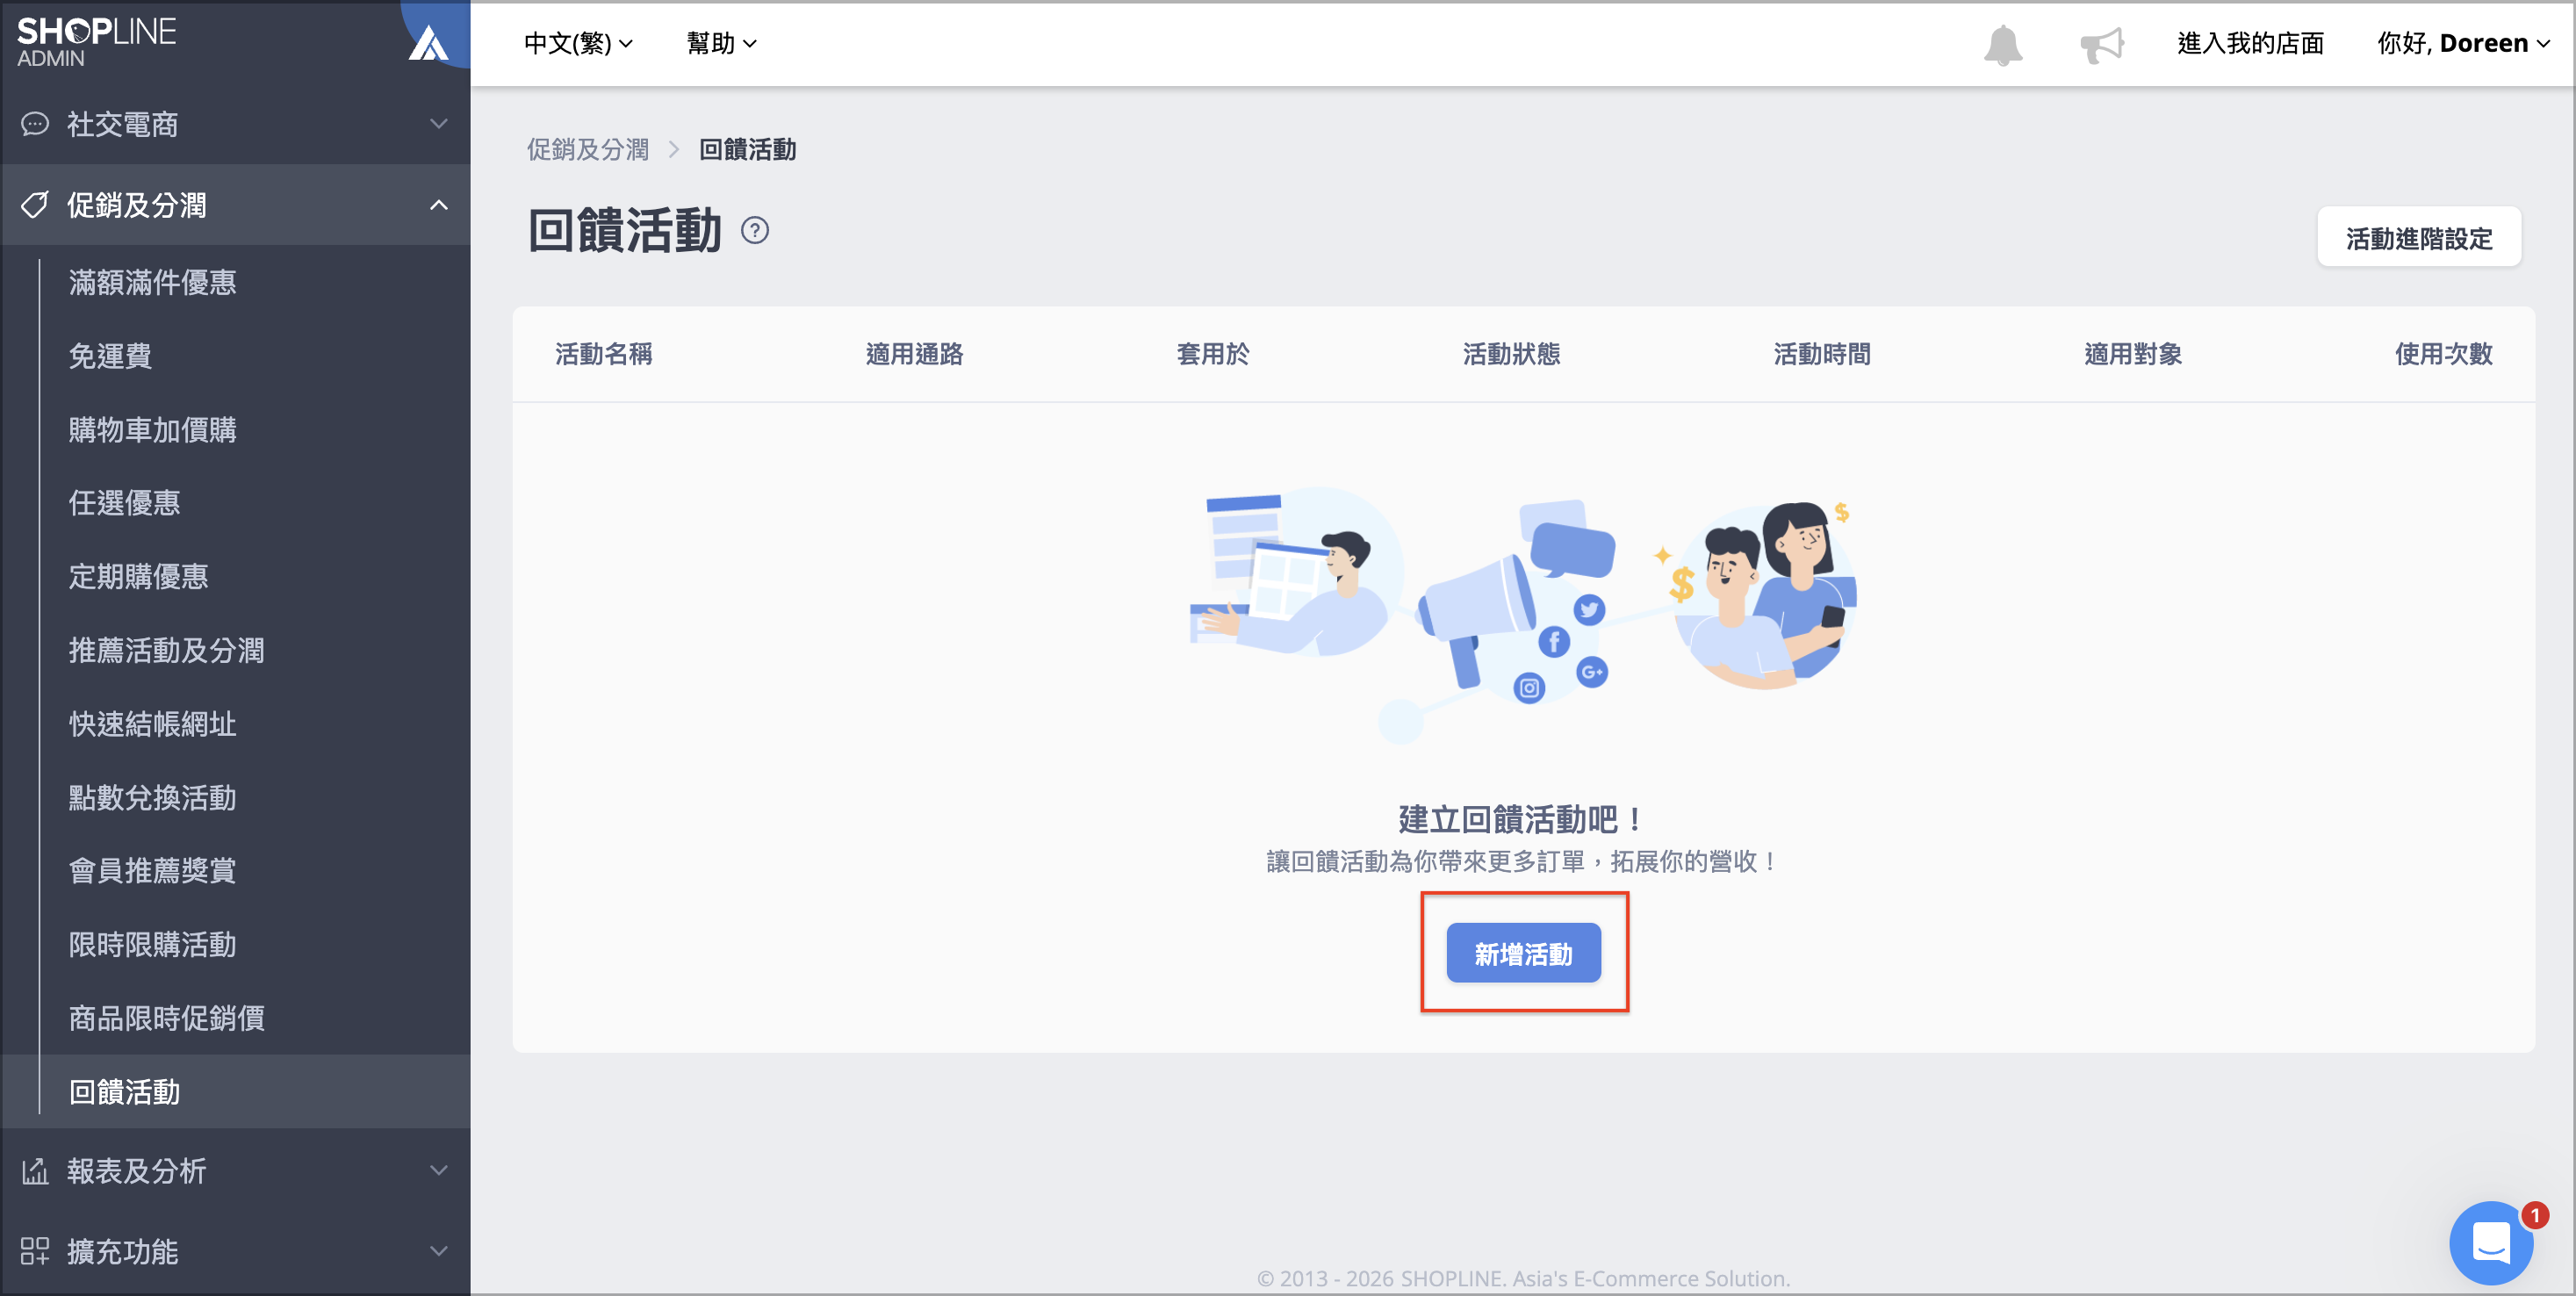Open 定期購優惠 menu item
This screenshot has width=2576, height=1296.
tap(139, 577)
